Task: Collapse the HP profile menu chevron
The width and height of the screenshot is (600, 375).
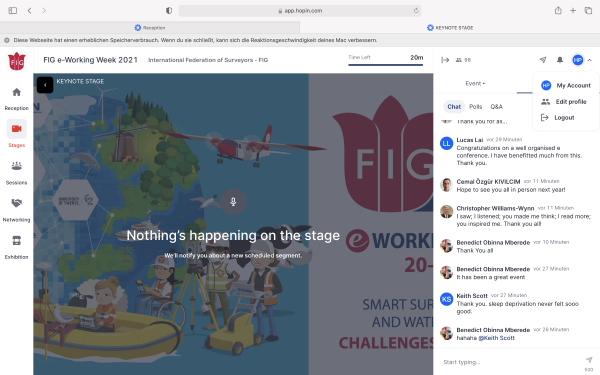Action: point(590,60)
